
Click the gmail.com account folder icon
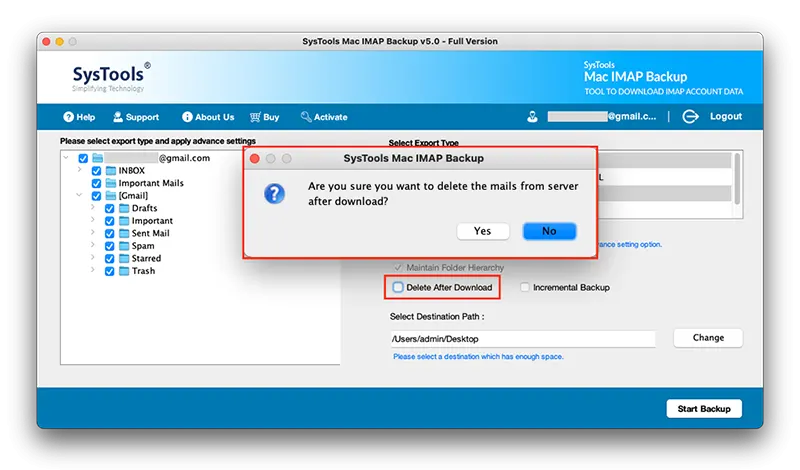pyautogui.click(x=97, y=158)
